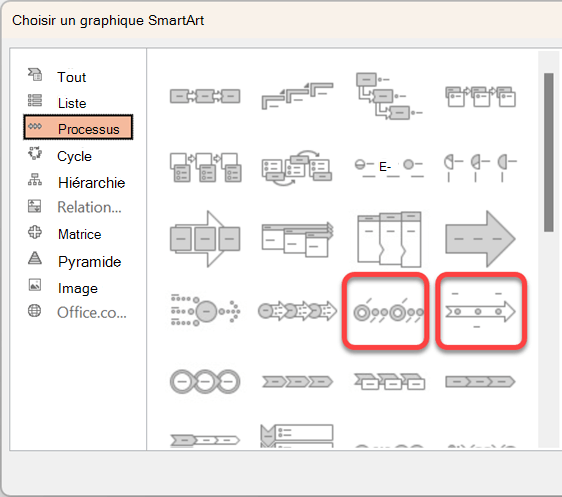The image size is (562, 497).
Task: Click the Pyramide triangle icon
Action: 35,258
